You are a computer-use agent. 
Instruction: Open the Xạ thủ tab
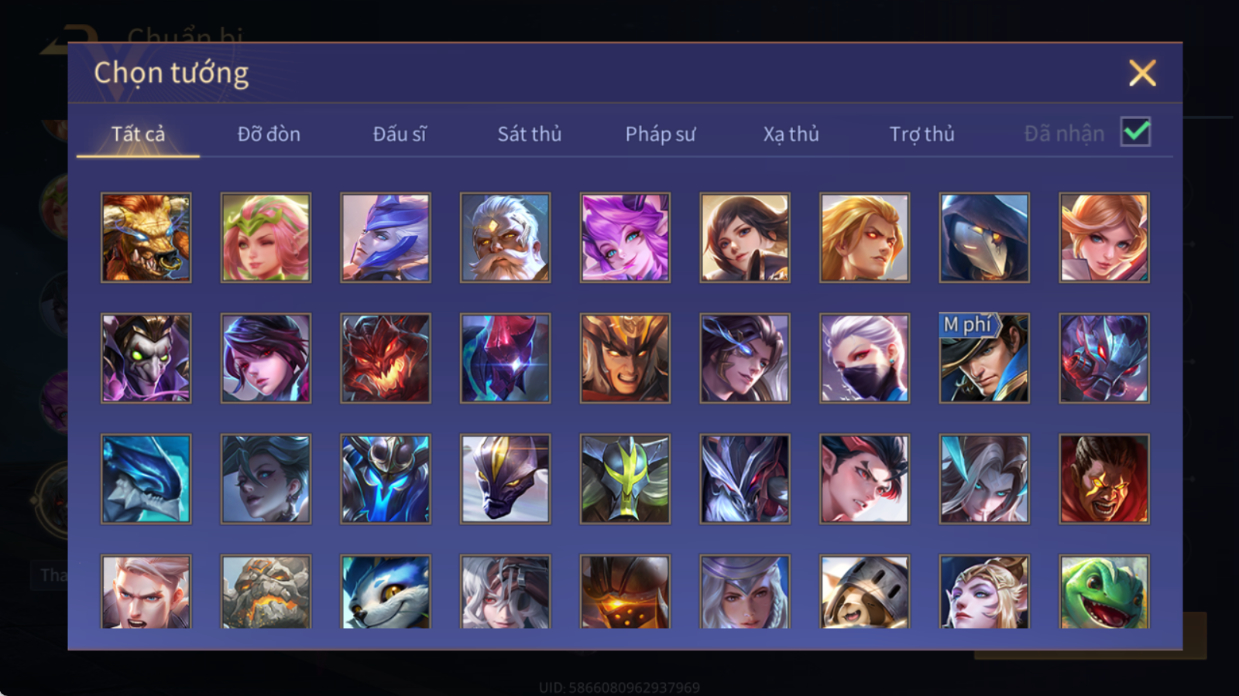[791, 134]
